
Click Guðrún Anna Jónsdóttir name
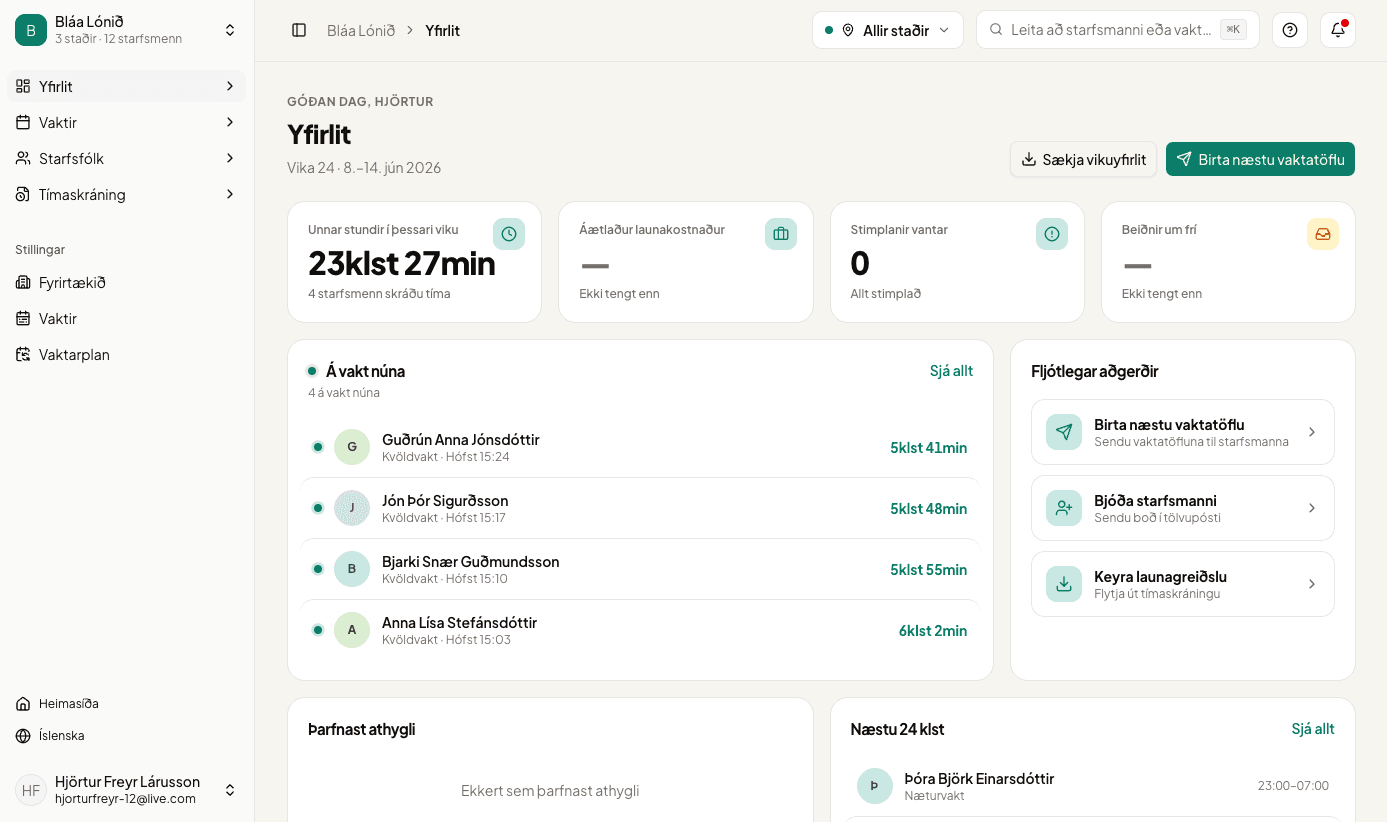click(x=461, y=439)
